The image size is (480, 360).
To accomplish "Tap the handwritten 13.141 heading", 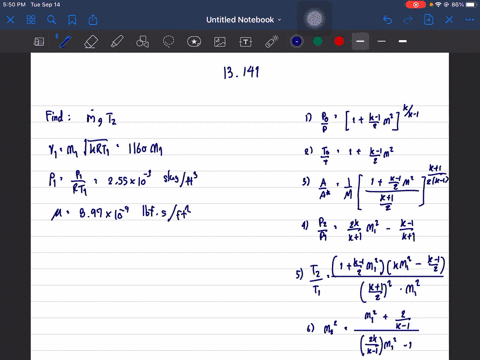I will click(x=241, y=72).
